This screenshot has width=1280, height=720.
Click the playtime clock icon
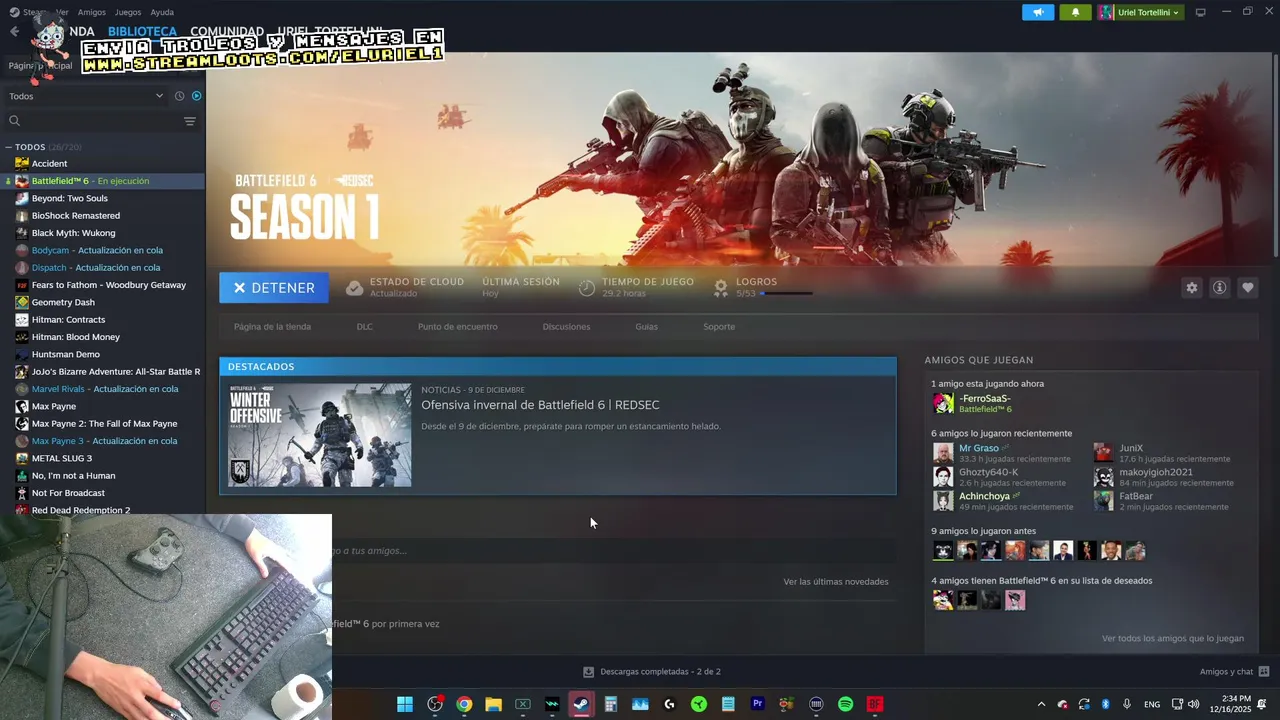pyautogui.click(x=587, y=288)
